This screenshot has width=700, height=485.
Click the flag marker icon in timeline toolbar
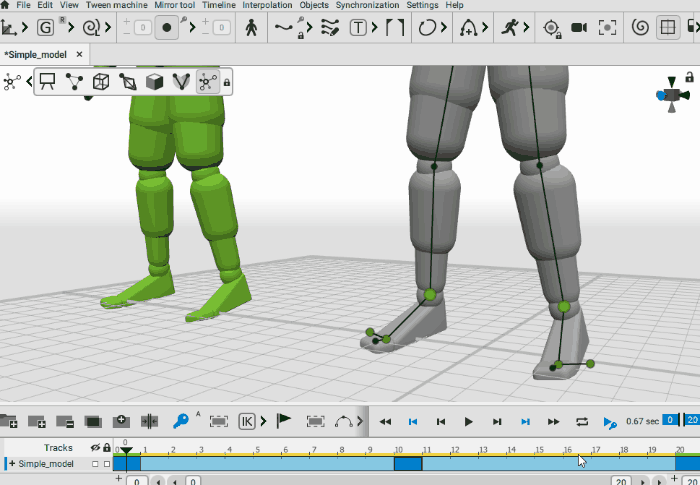[284, 422]
